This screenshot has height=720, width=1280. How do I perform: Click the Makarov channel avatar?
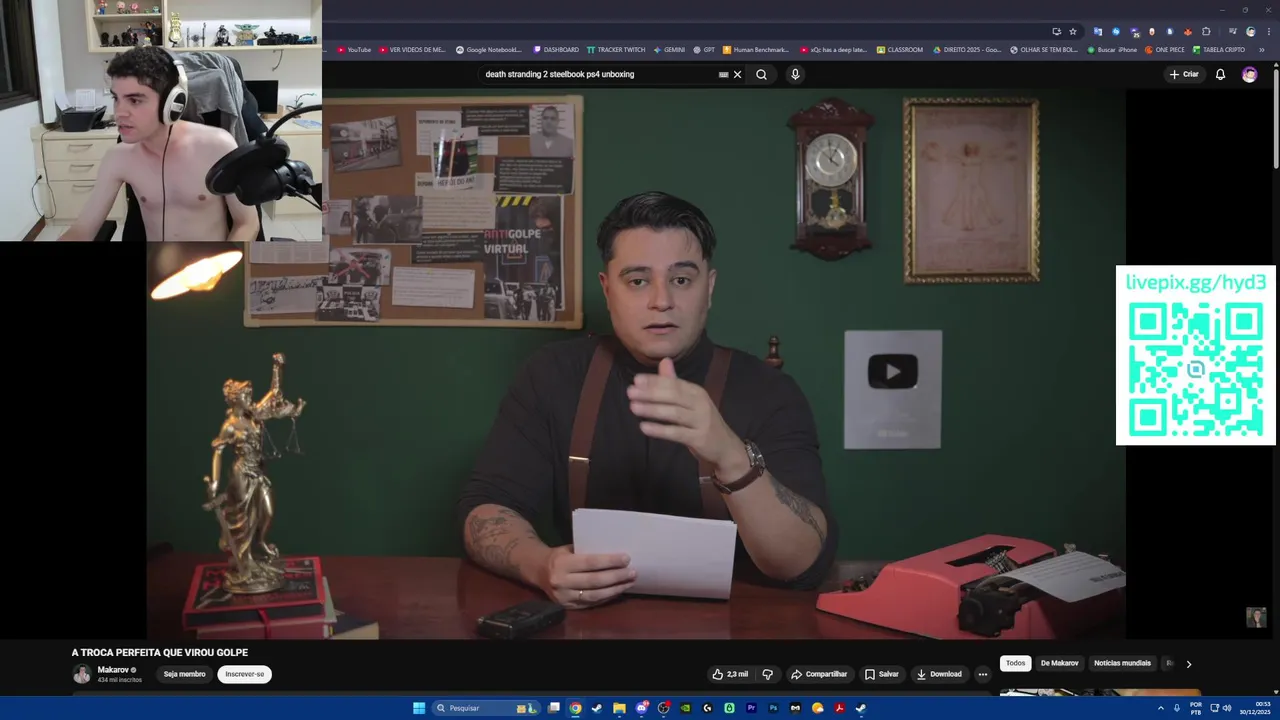81,674
